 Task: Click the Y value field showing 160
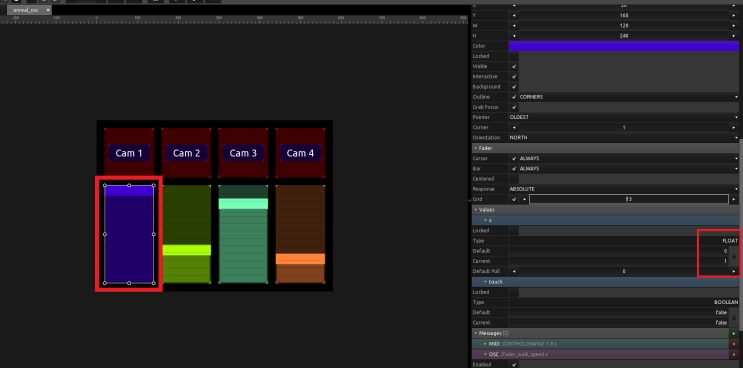[624, 16]
